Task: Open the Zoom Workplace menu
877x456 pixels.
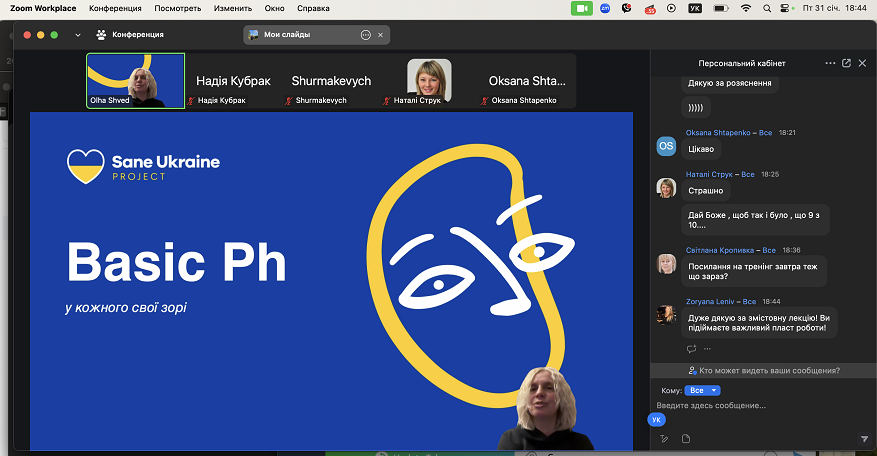Action: coord(43,8)
